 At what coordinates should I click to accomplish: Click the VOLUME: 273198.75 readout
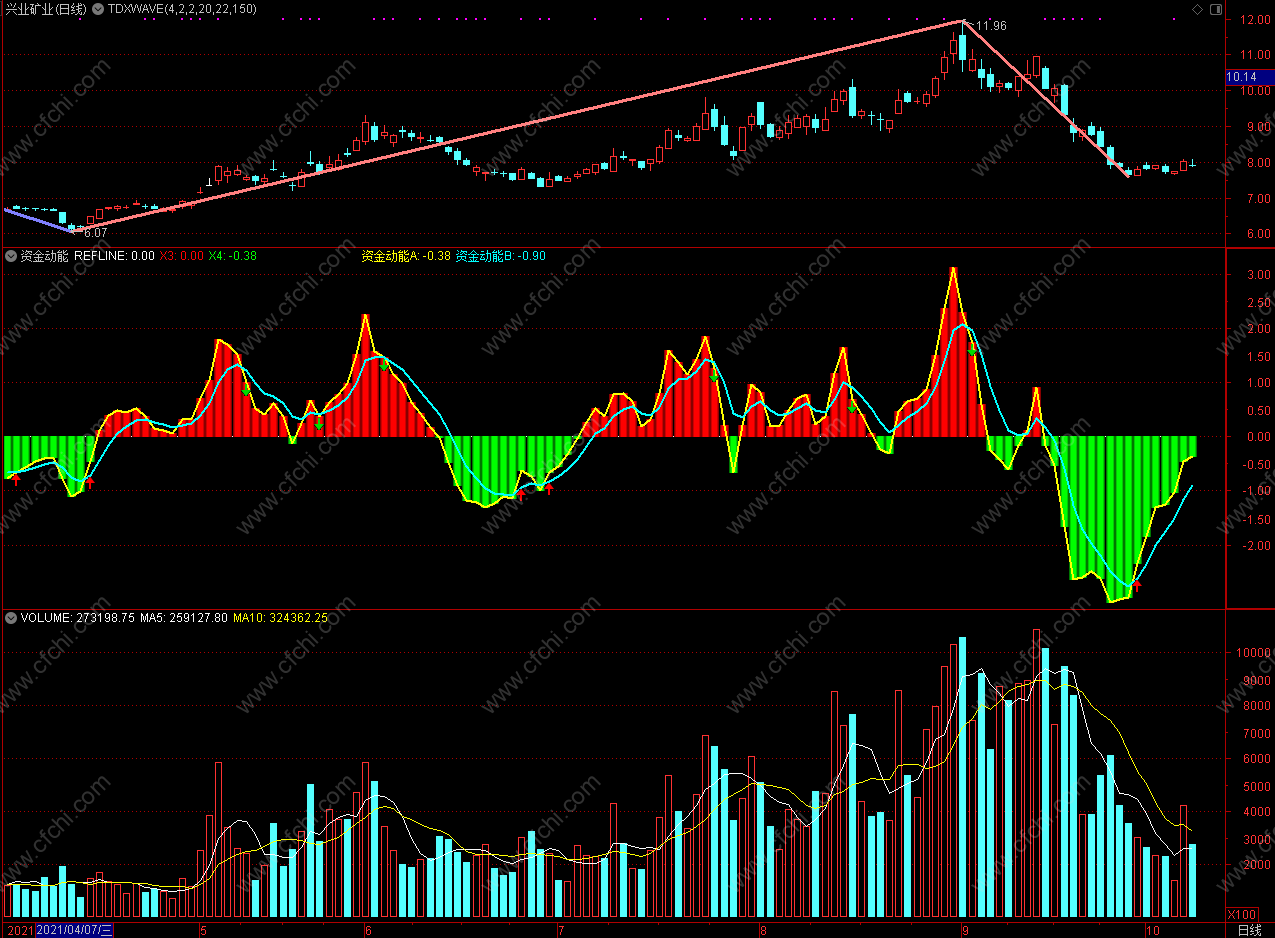pos(78,618)
